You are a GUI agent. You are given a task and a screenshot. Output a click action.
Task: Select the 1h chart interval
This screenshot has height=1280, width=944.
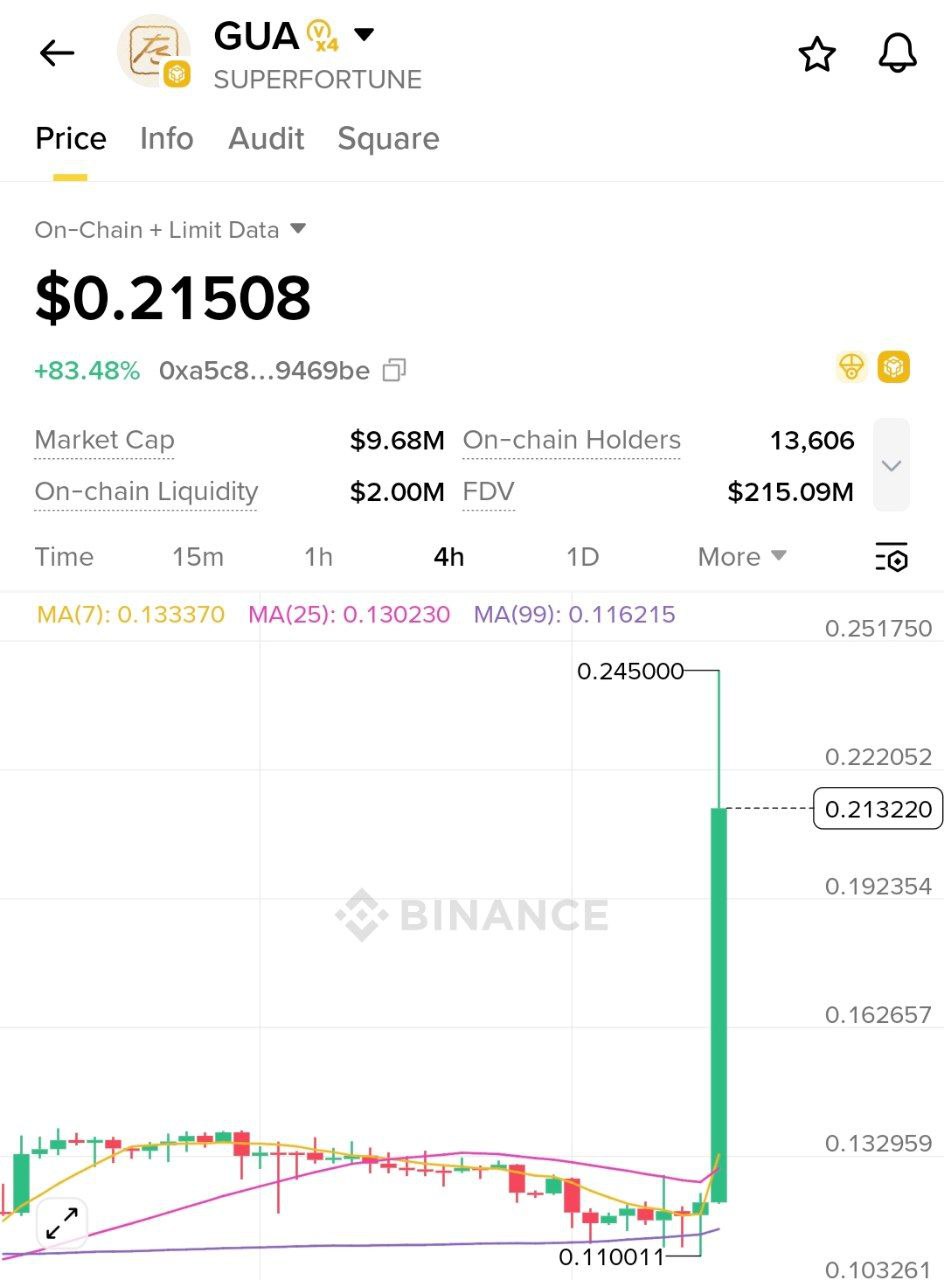[318, 557]
